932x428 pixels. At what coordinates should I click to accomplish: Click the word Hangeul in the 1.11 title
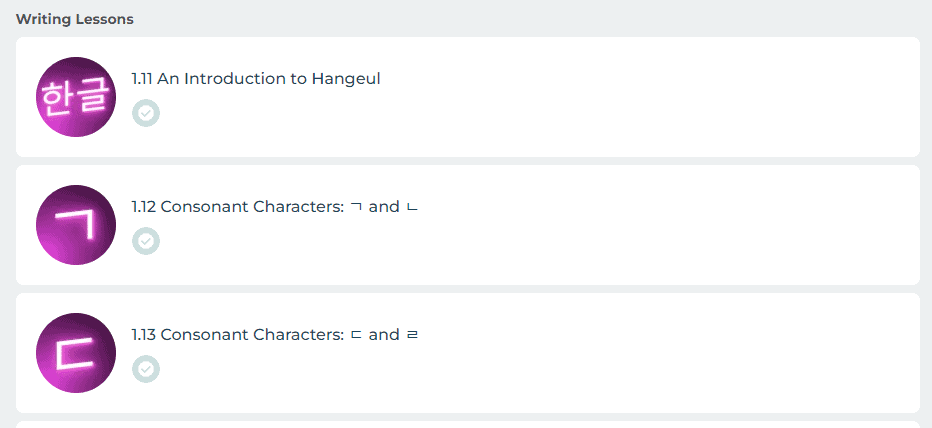[x=346, y=79]
